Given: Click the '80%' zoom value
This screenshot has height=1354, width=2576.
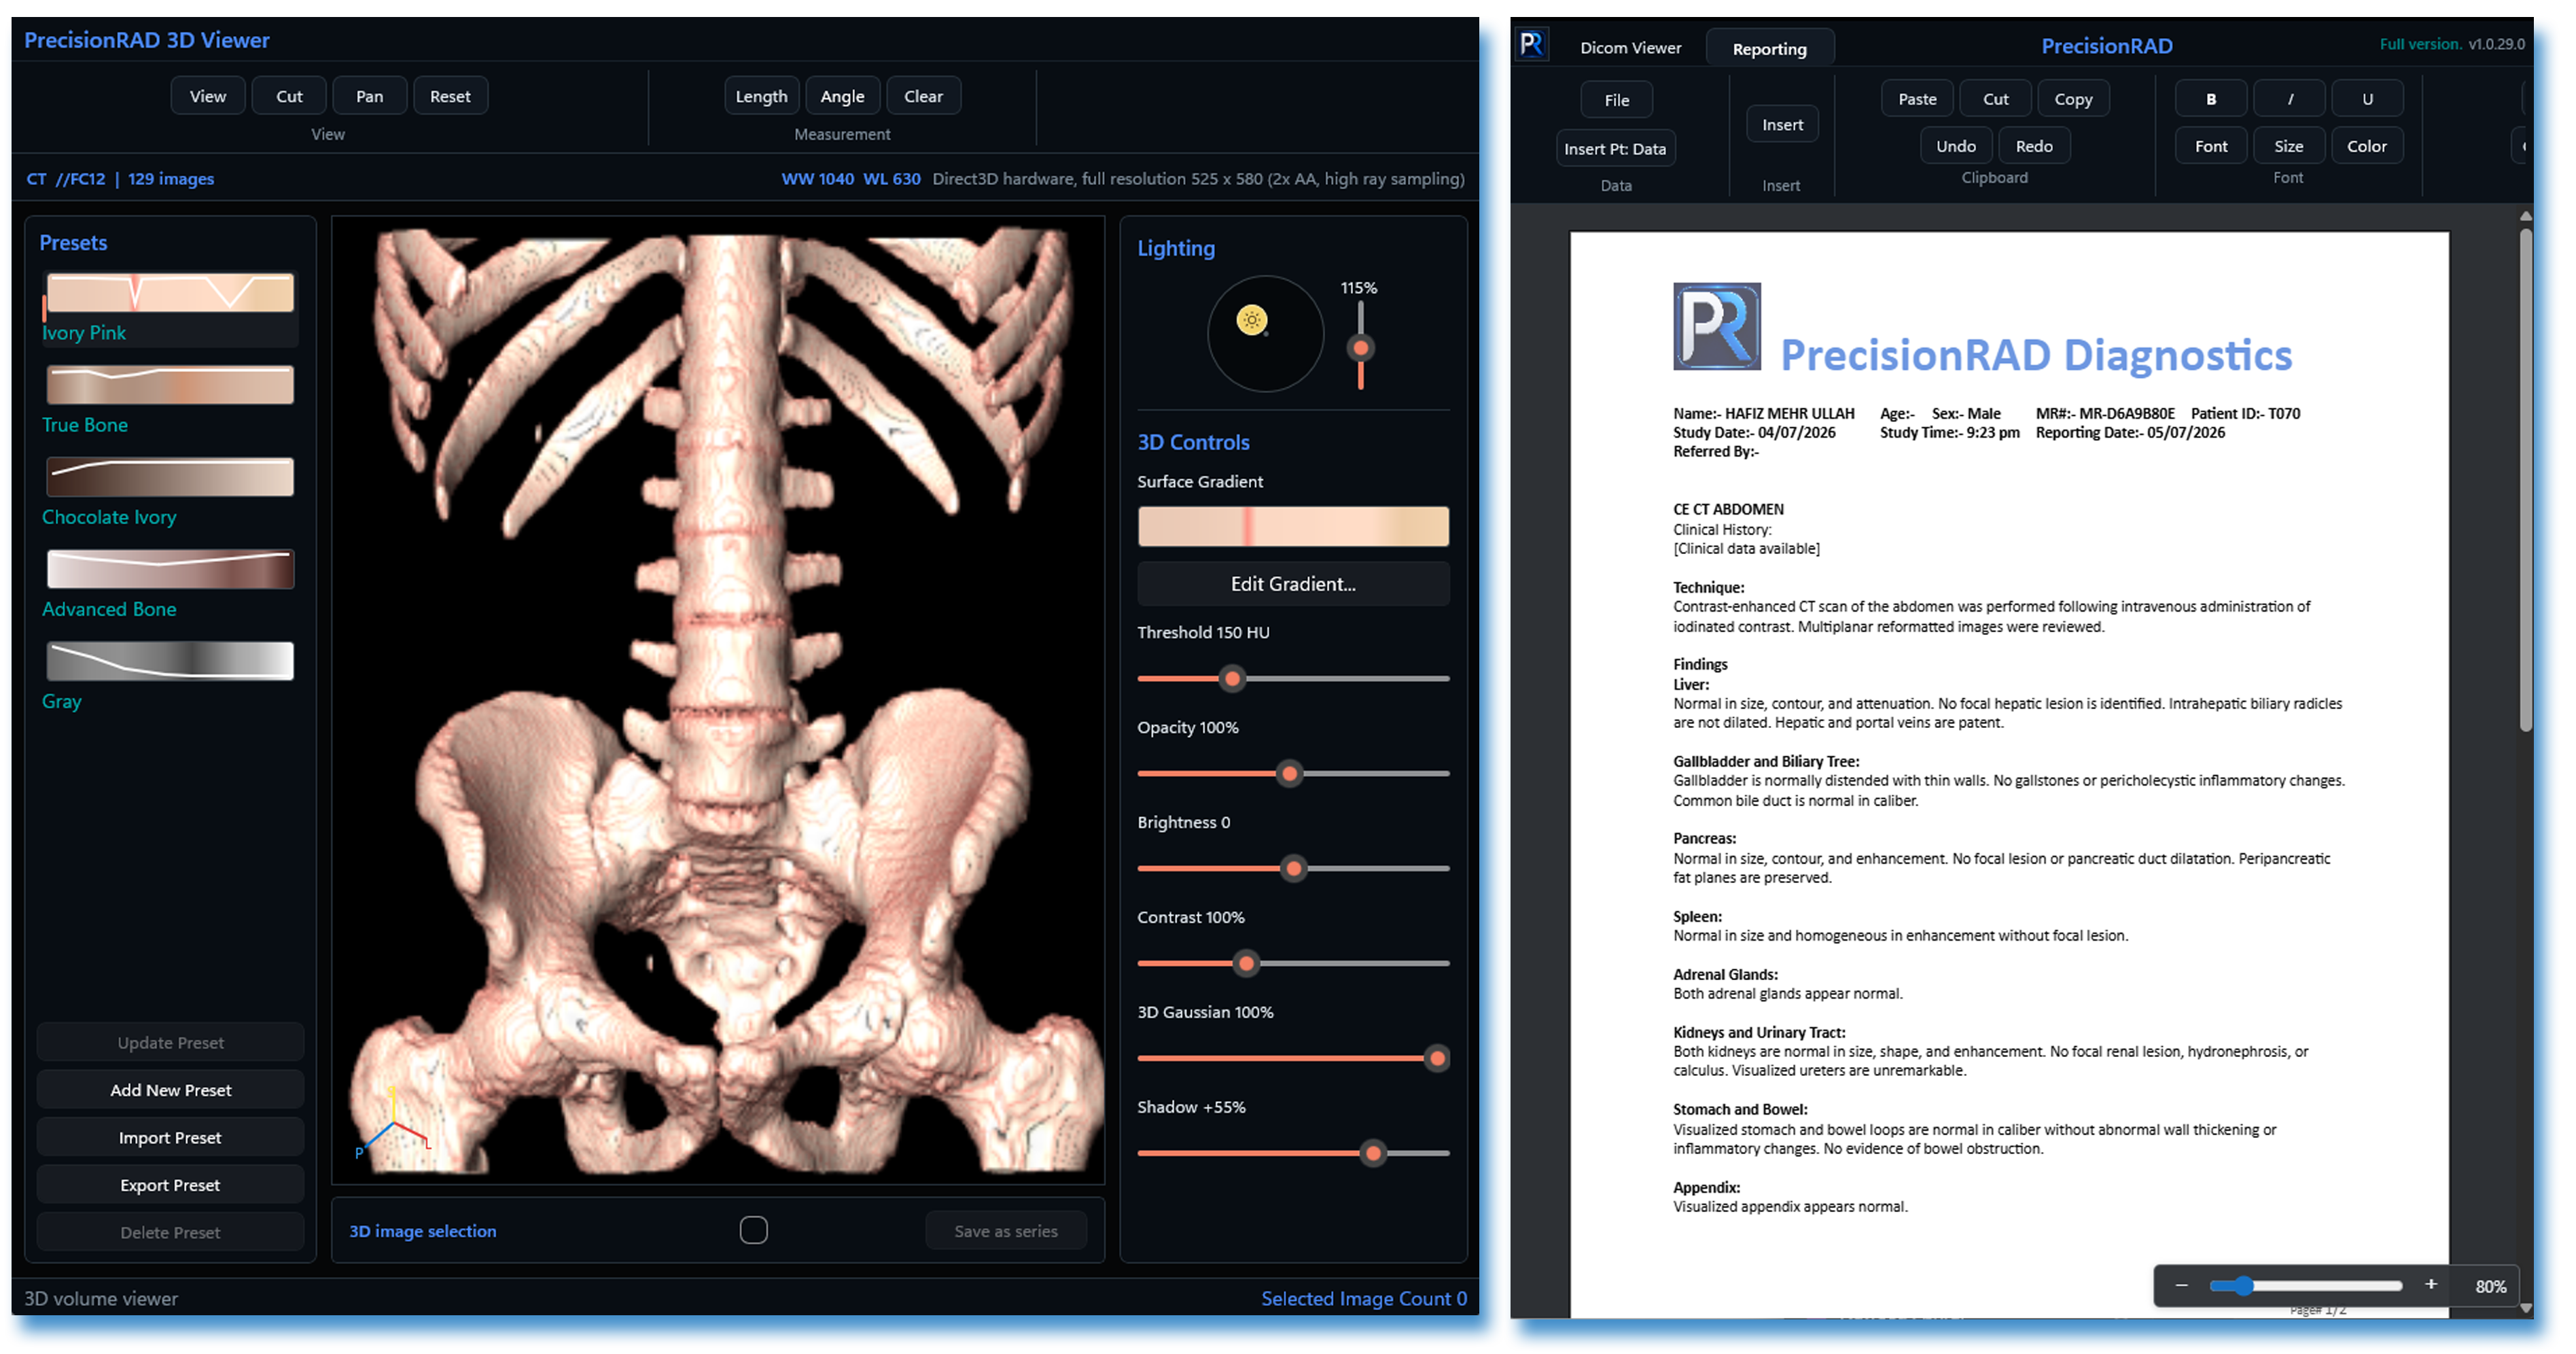Looking at the screenshot, I should click(x=2490, y=1287).
